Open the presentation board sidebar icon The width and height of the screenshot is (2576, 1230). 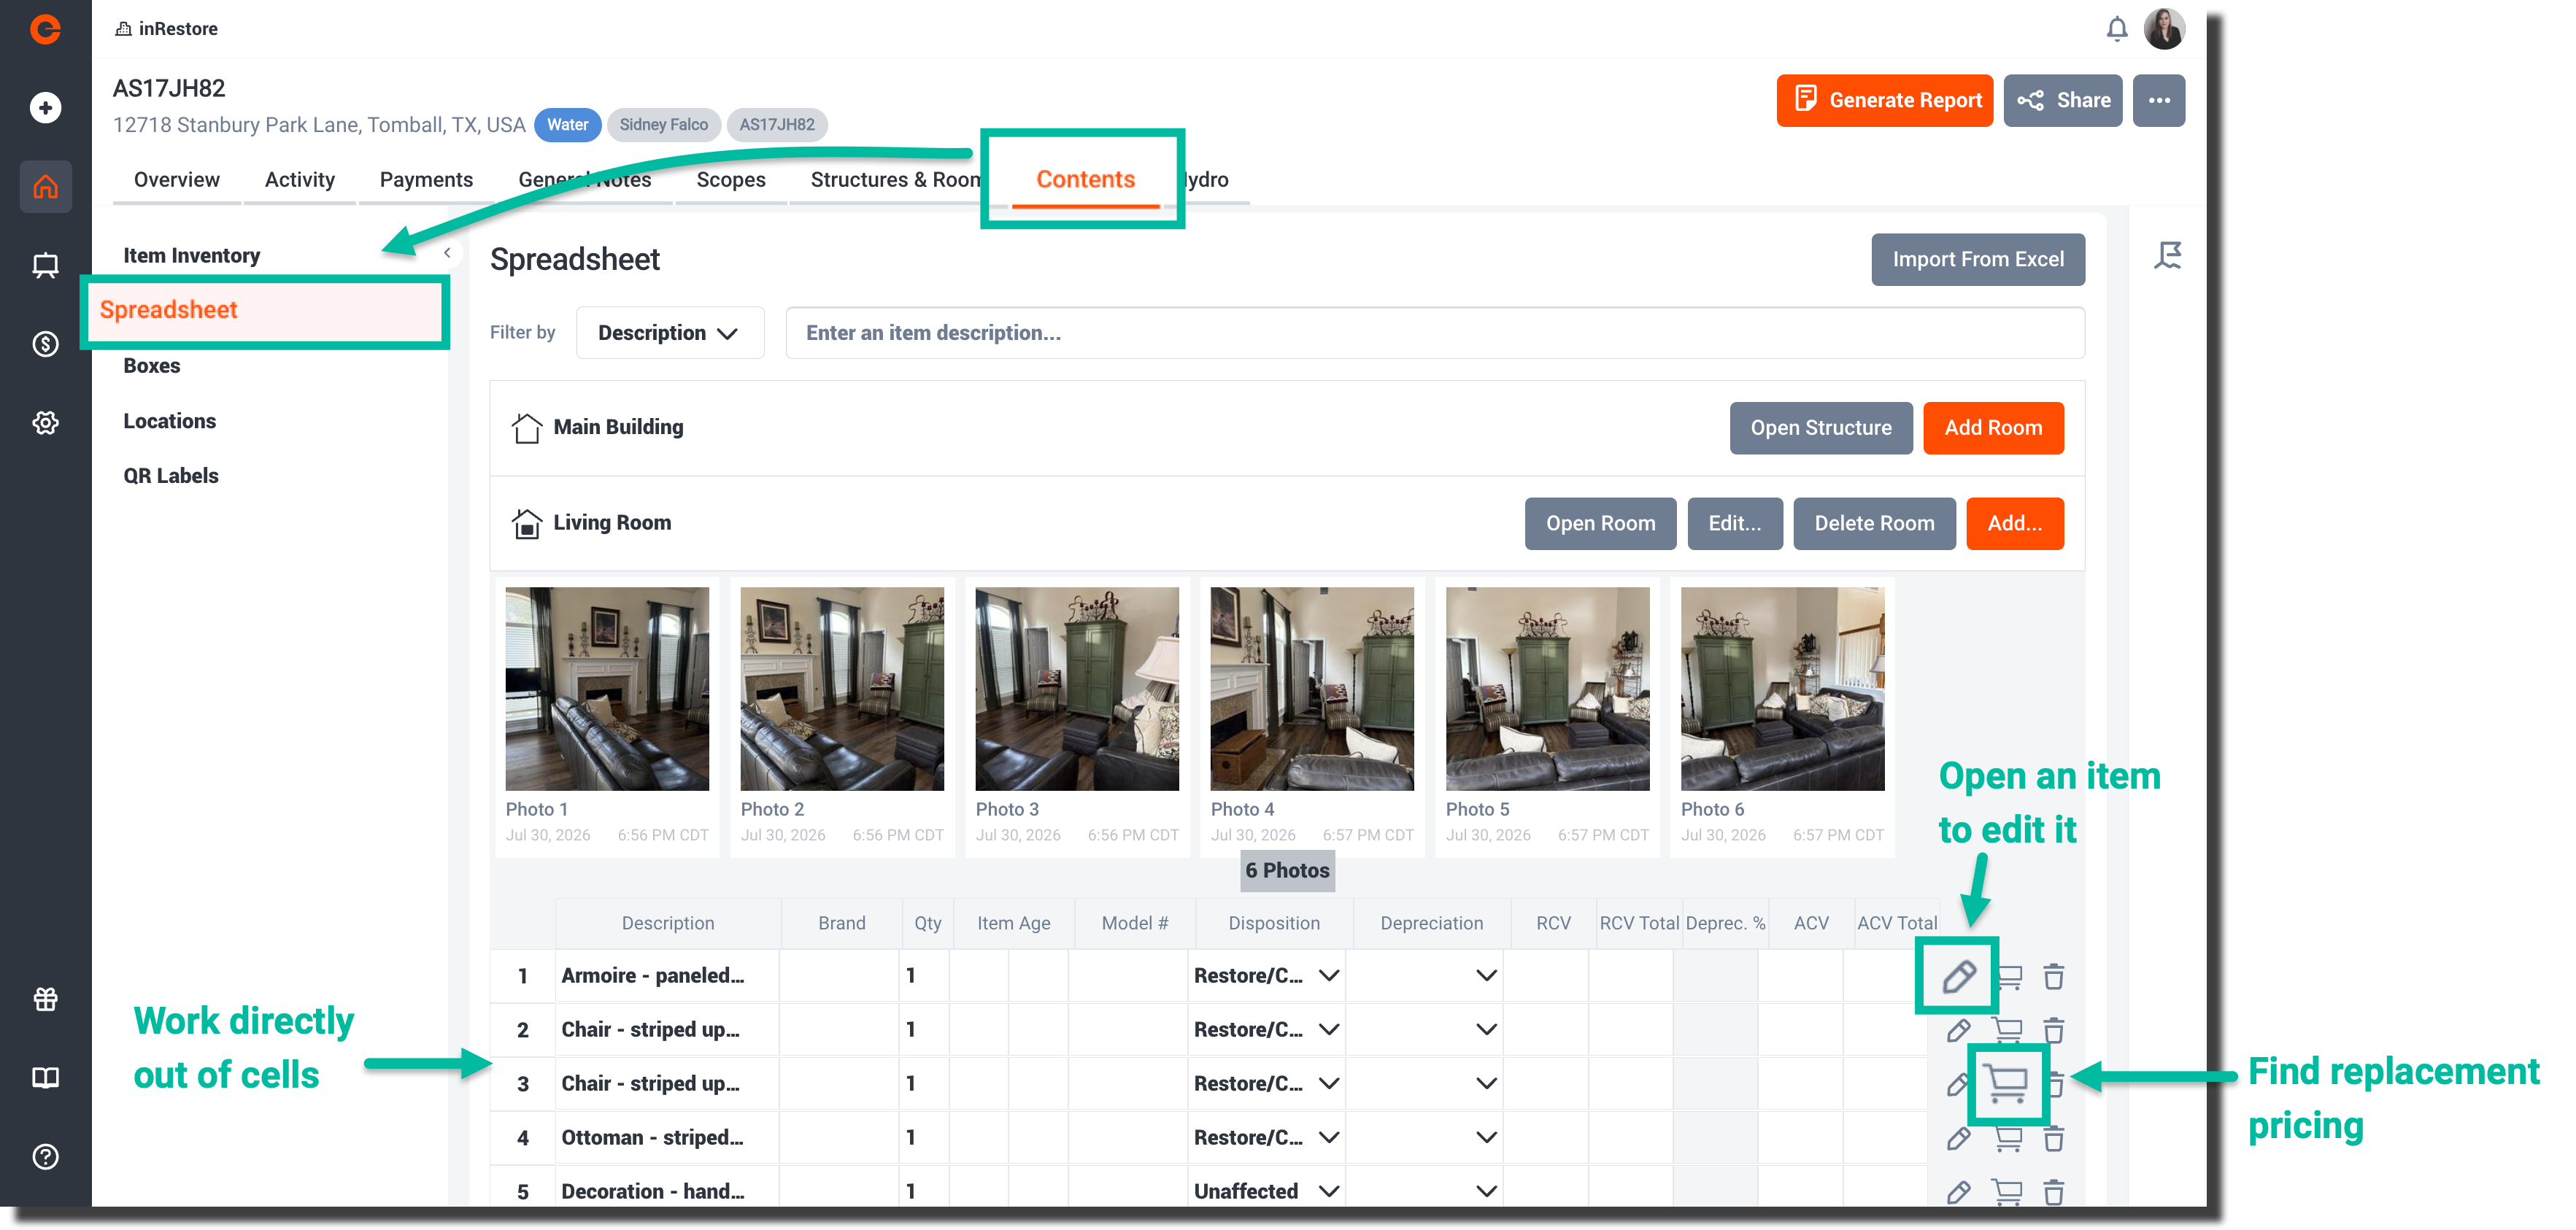pos(45,265)
